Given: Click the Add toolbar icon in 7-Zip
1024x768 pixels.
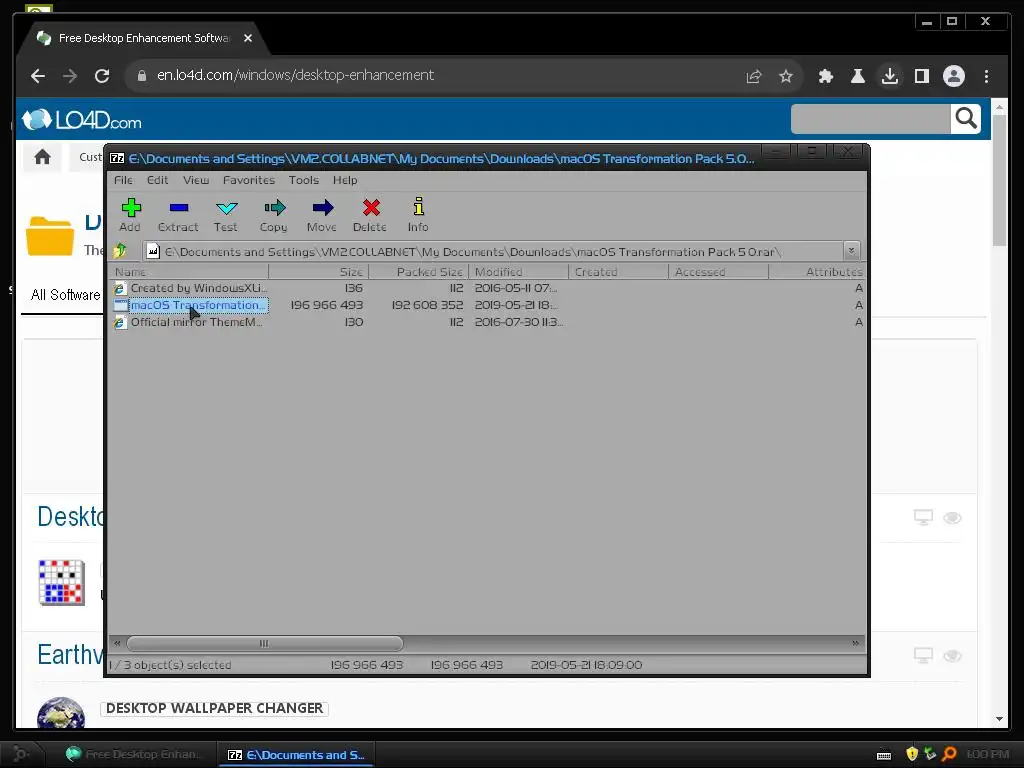Looking at the screenshot, I should 131,215.
